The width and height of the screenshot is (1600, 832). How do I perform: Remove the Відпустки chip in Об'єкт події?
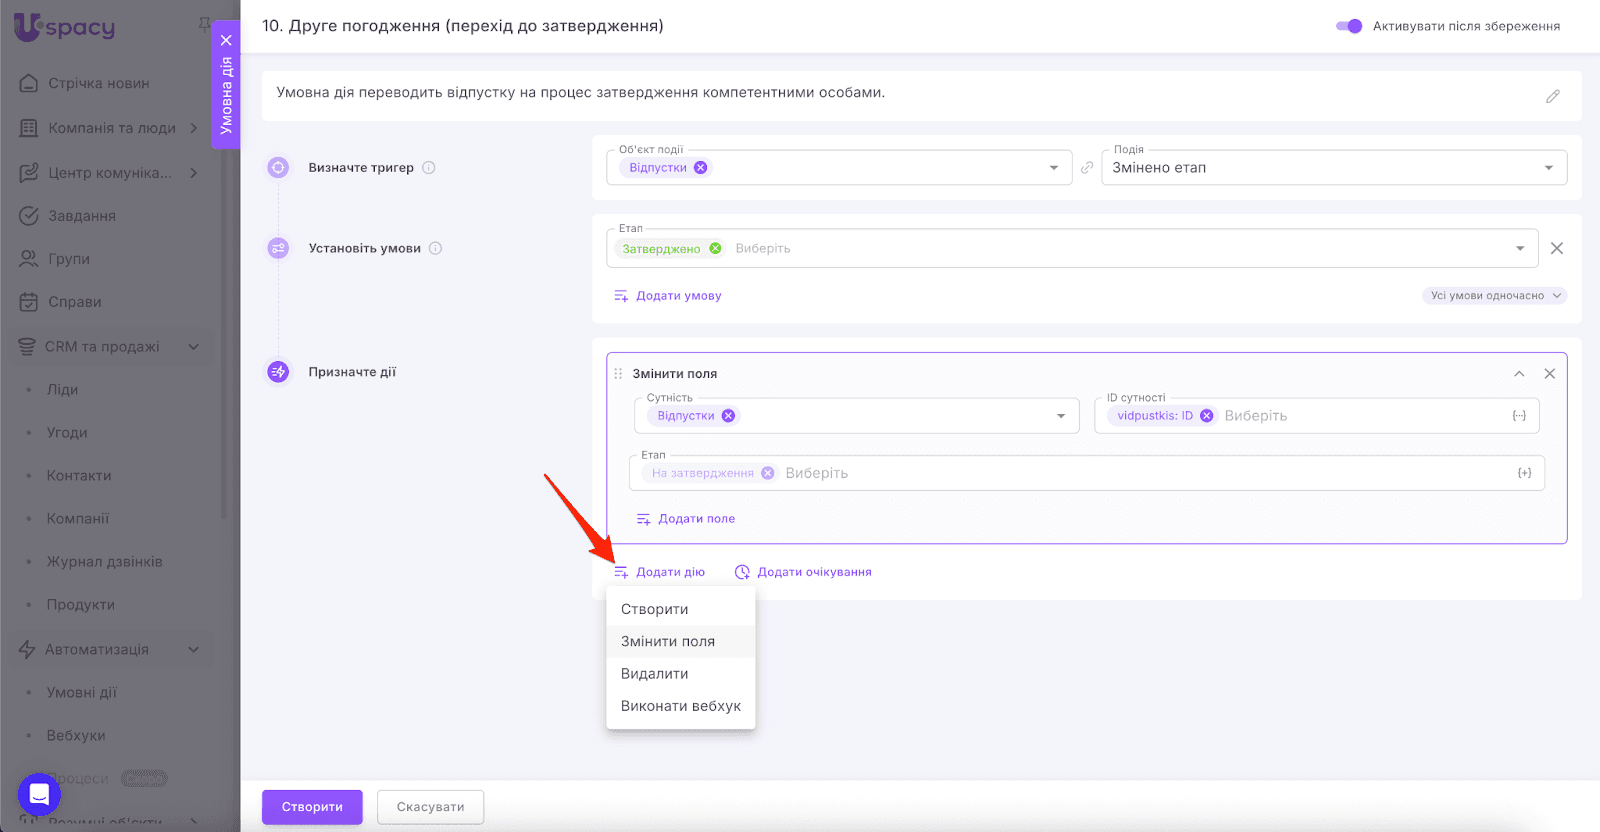point(701,168)
